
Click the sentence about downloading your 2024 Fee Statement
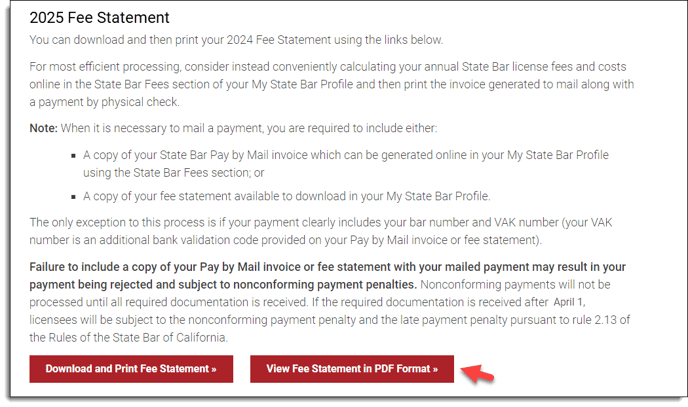pyautogui.click(x=236, y=40)
